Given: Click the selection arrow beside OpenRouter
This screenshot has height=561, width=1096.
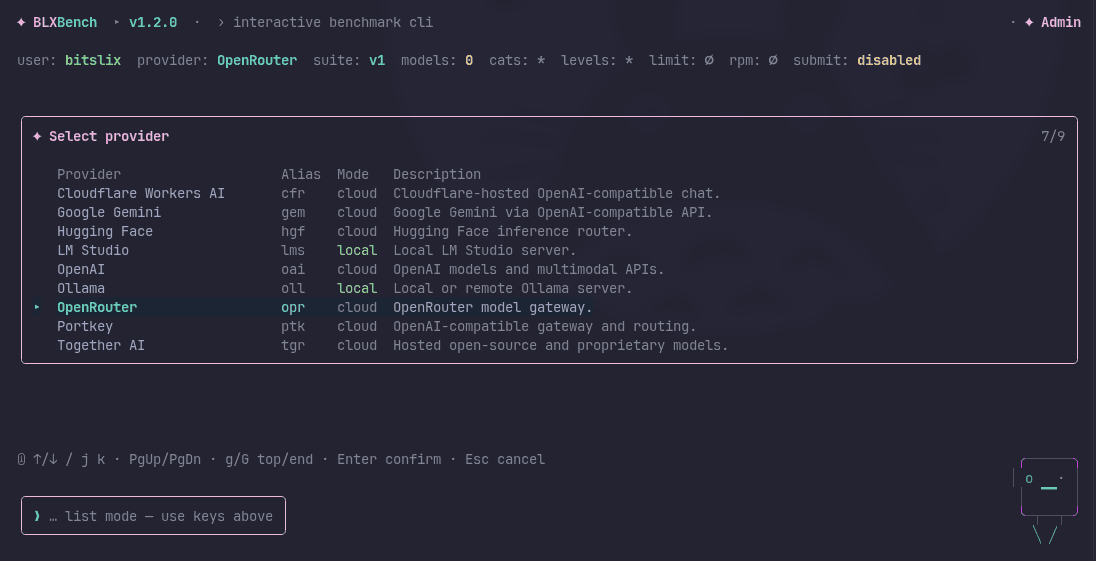Looking at the screenshot, I should coord(37,307).
